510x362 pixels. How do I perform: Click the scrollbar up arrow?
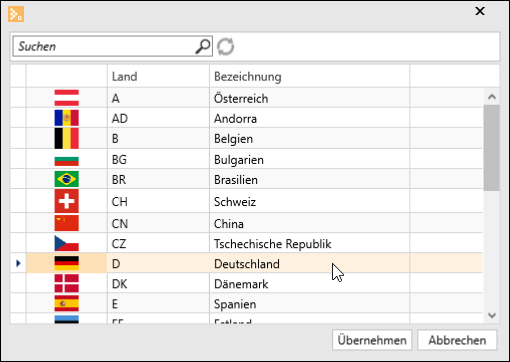pos(492,97)
